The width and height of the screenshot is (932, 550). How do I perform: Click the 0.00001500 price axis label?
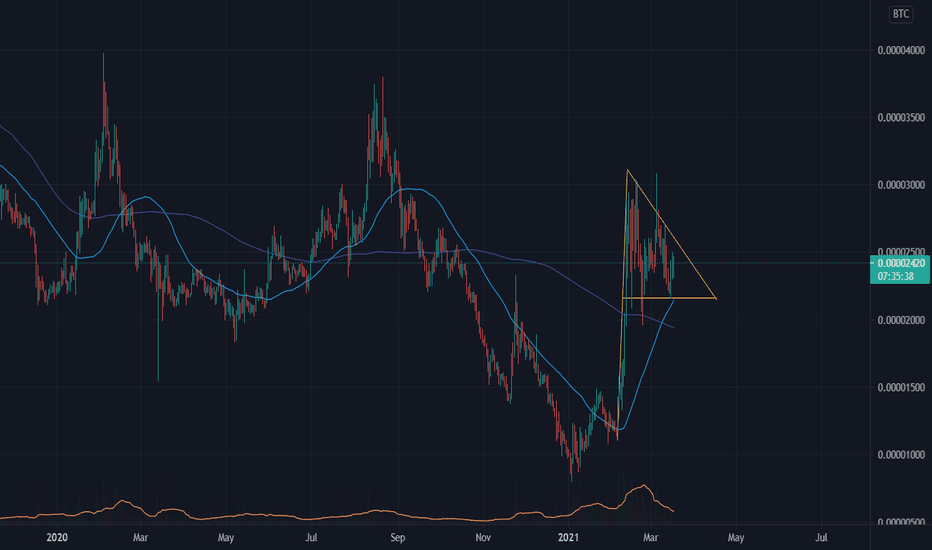point(901,387)
